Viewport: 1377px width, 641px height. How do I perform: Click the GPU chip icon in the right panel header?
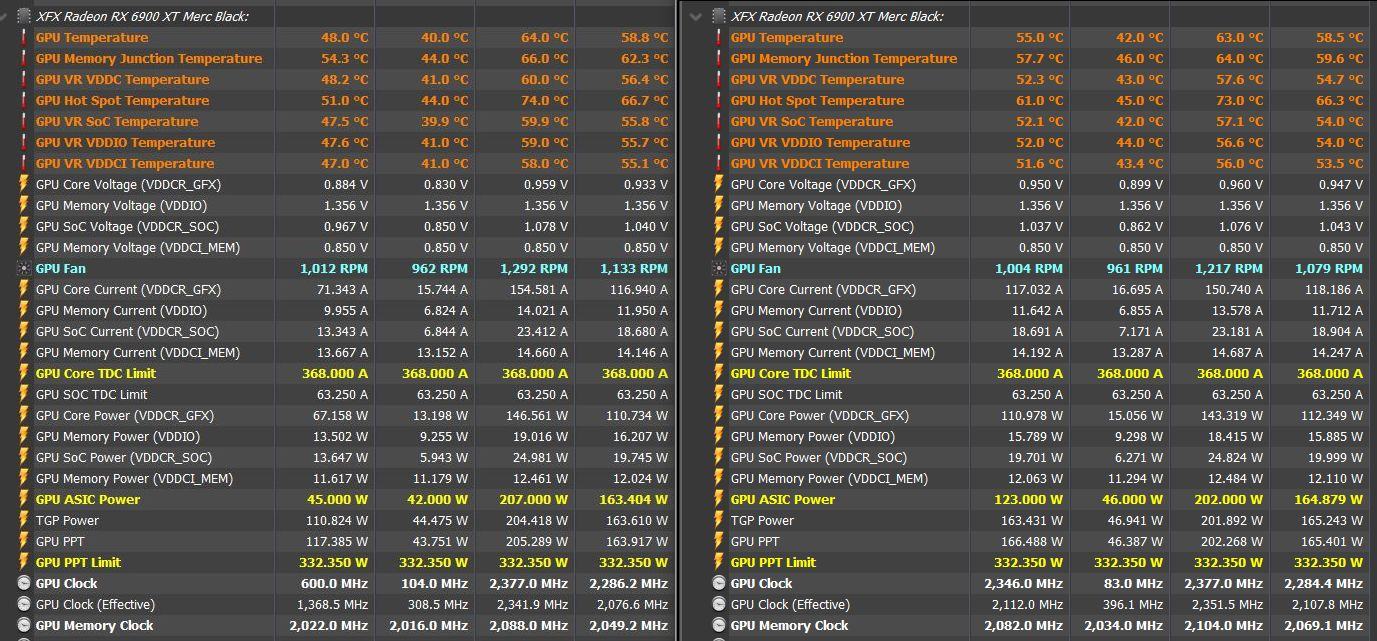tap(718, 16)
